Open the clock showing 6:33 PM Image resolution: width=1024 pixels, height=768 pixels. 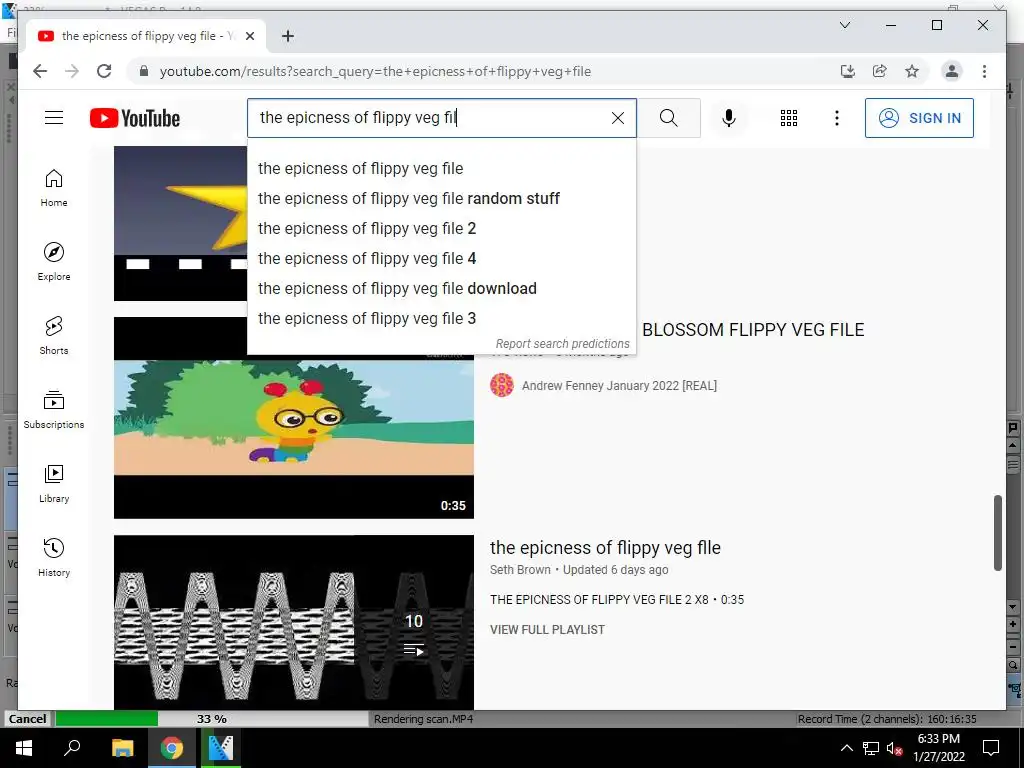[938, 748]
